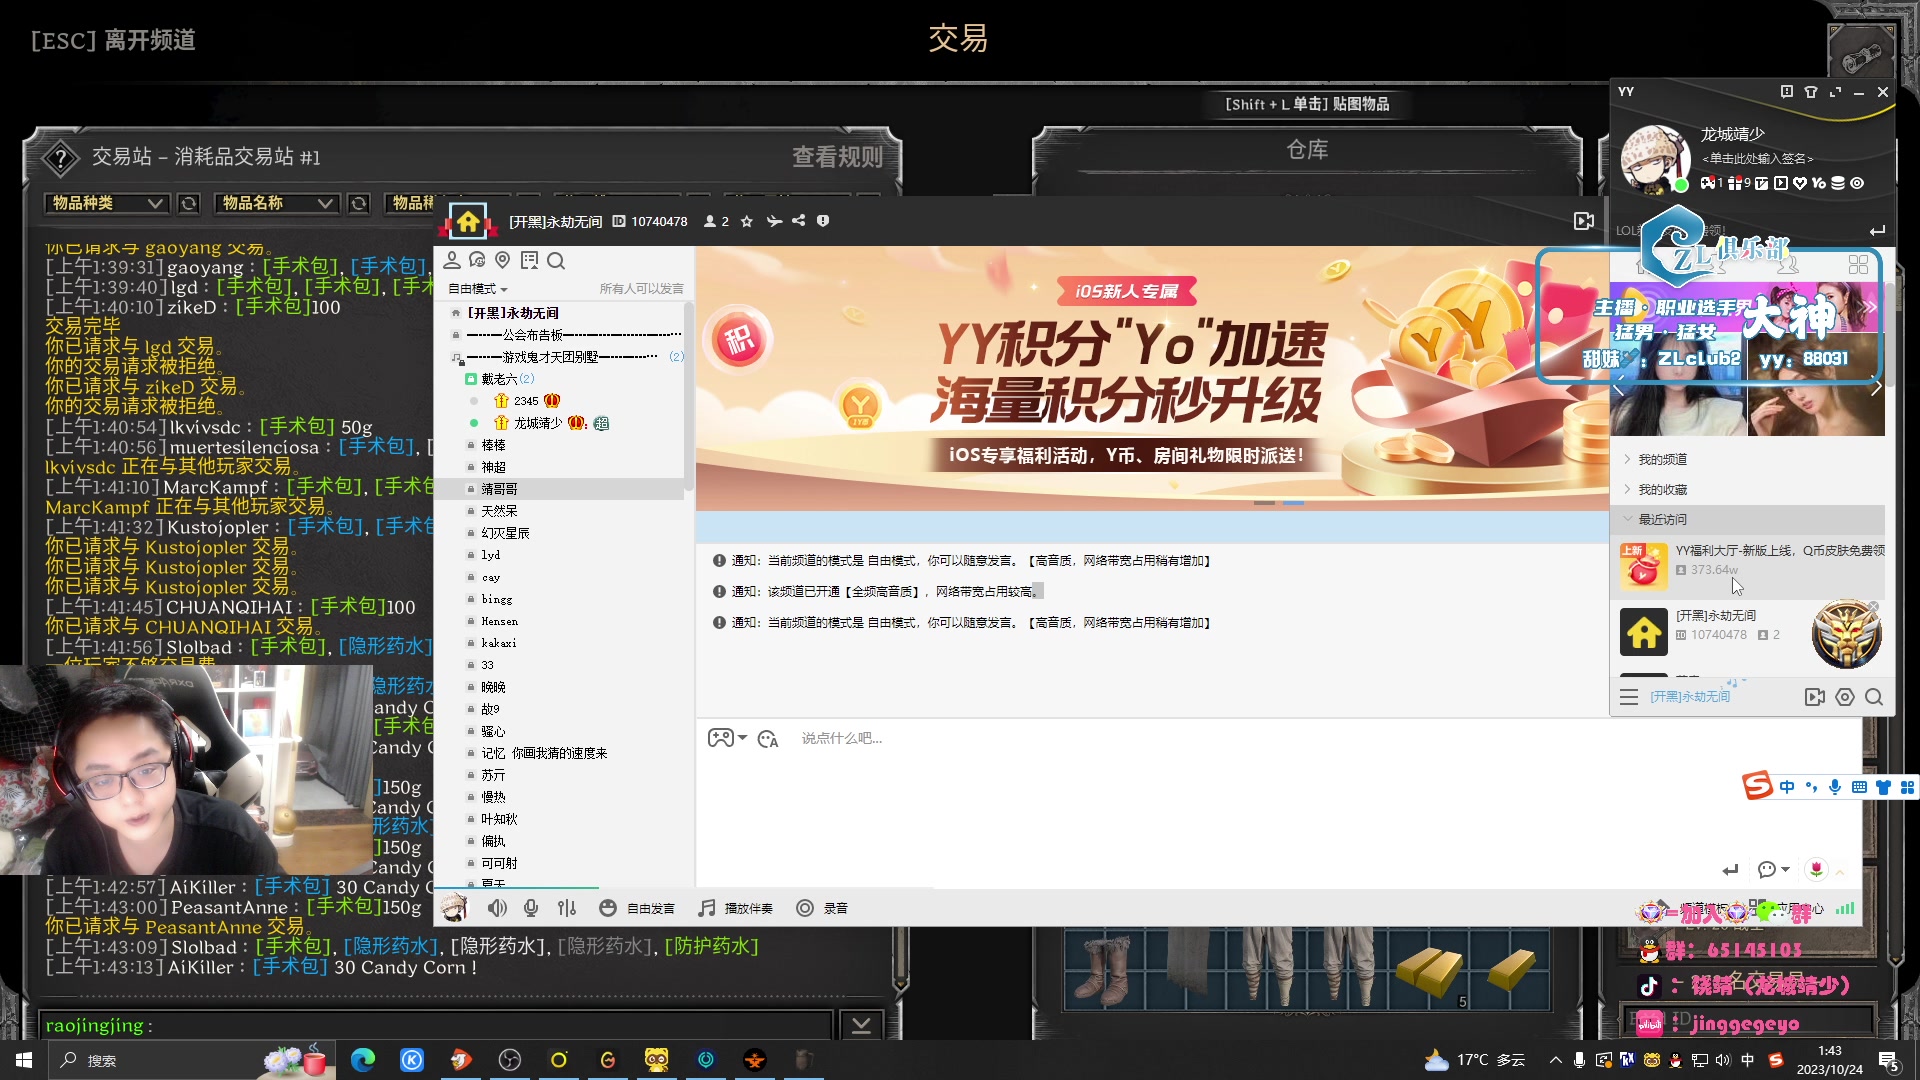Expand 我的频道 section in YY panel
This screenshot has height=1080, width=1920.
[x=1662, y=459]
